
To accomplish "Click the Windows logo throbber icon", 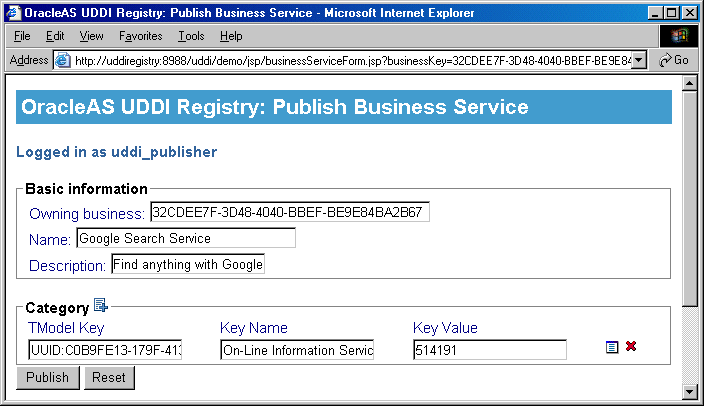I will (x=679, y=36).
